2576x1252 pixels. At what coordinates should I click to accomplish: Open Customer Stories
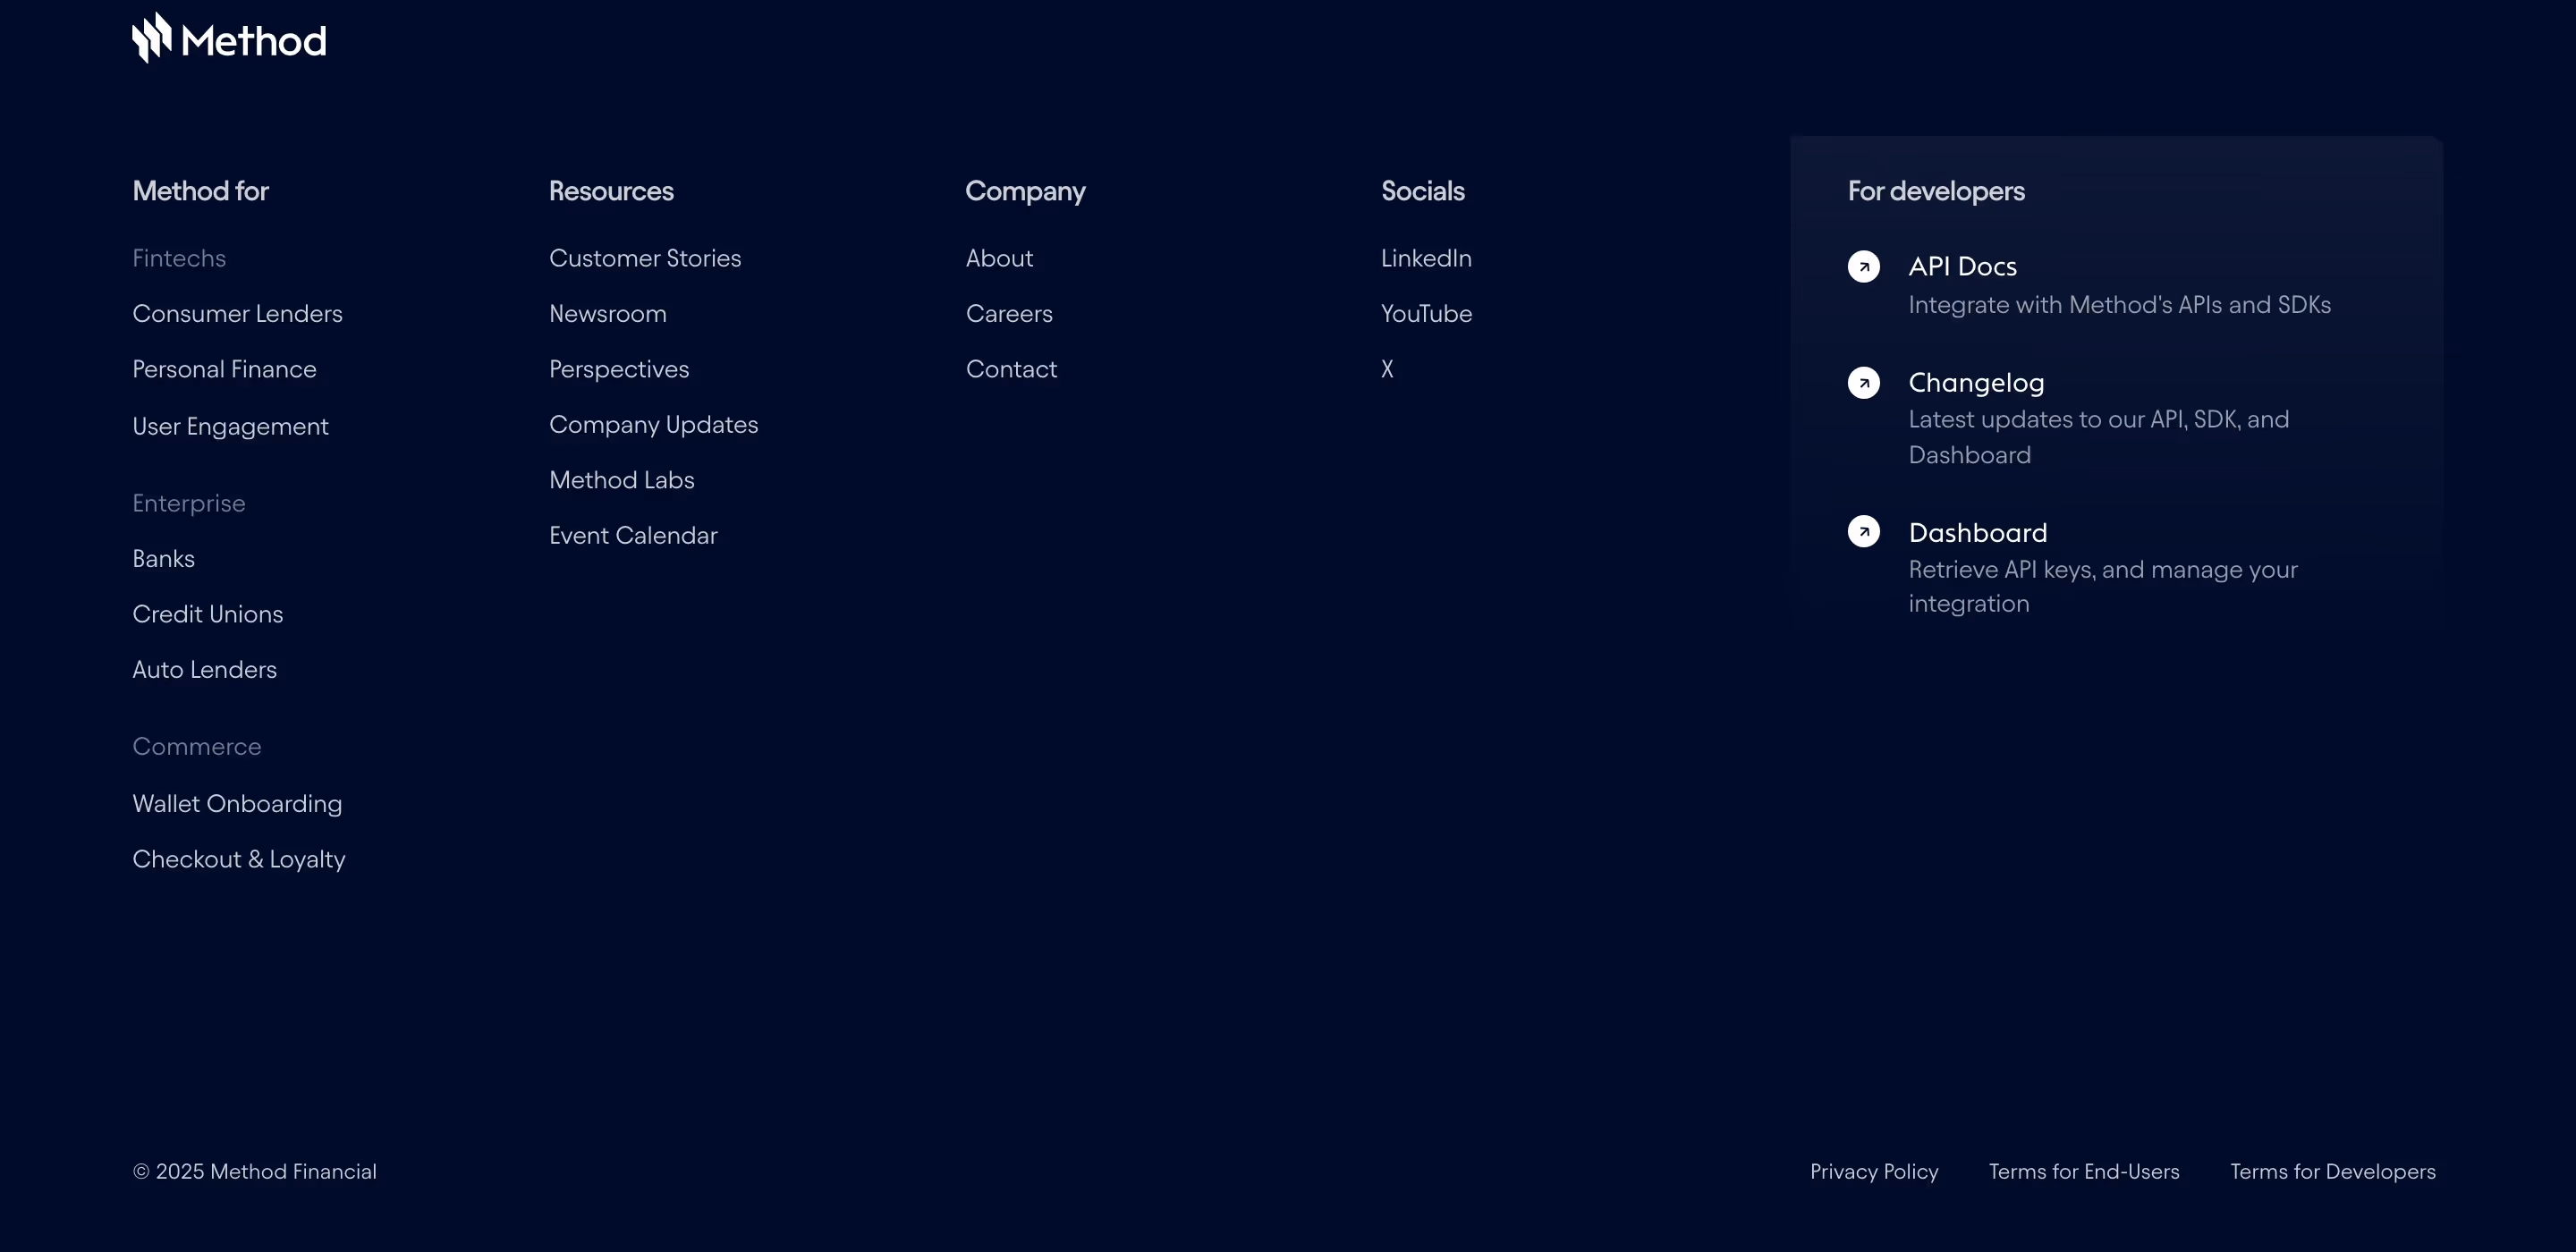click(x=645, y=258)
